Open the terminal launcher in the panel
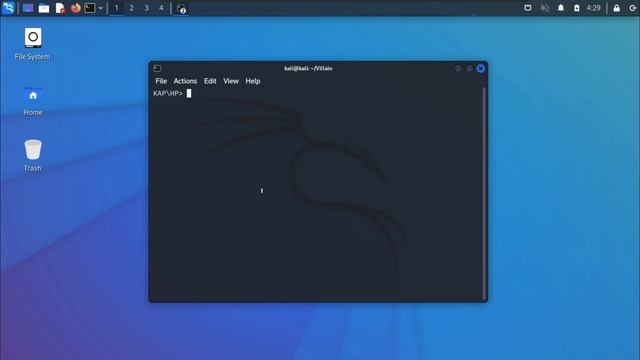The height and width of the screenshot is (360, 640). click(x=90, y=8)
